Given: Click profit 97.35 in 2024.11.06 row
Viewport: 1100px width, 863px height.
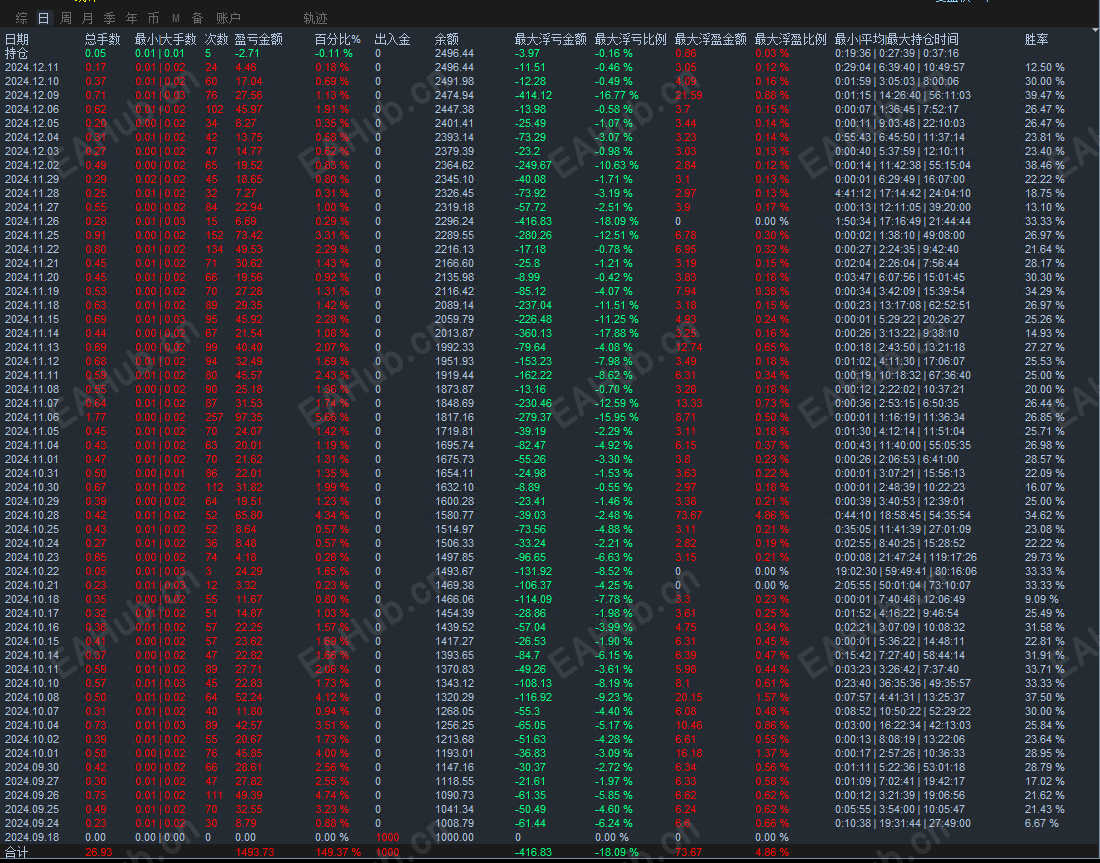Looking at the screenshot, I should (248, 417).
